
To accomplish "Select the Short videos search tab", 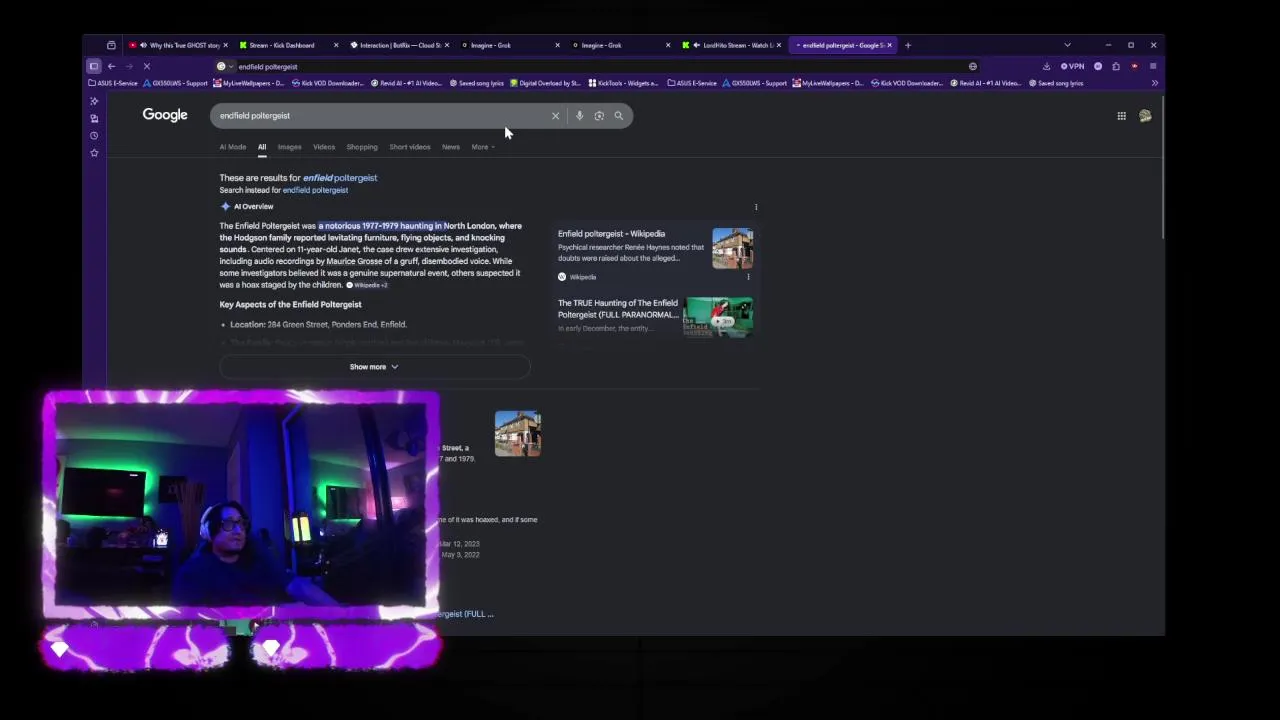I will coord(410,147).
